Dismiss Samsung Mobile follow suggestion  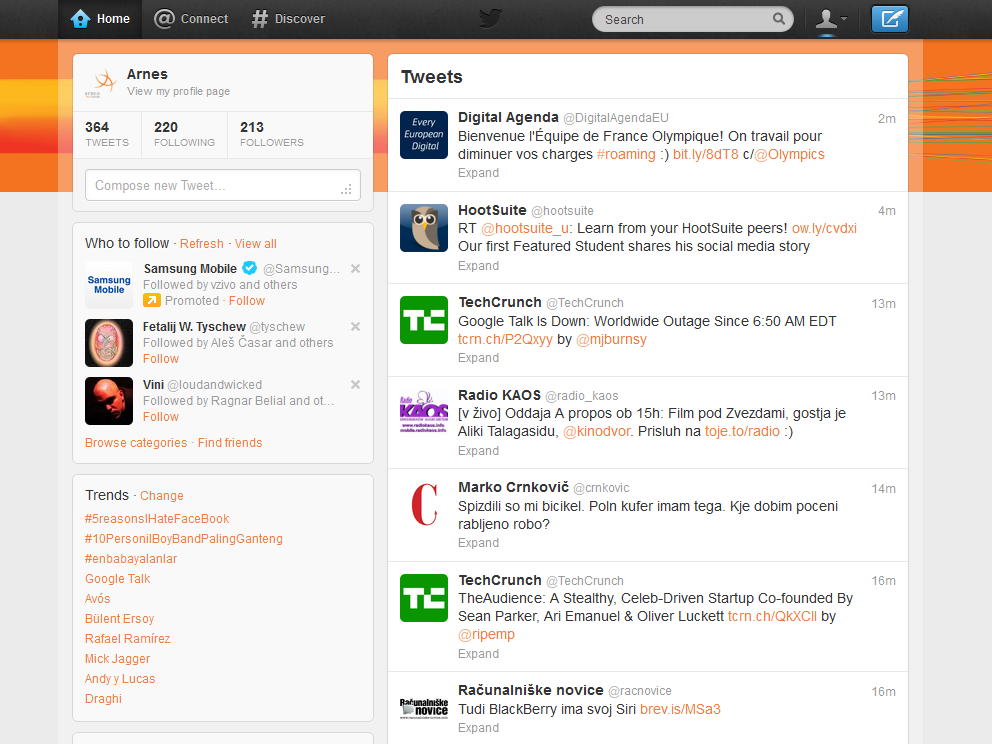click(x=355, y=269)
